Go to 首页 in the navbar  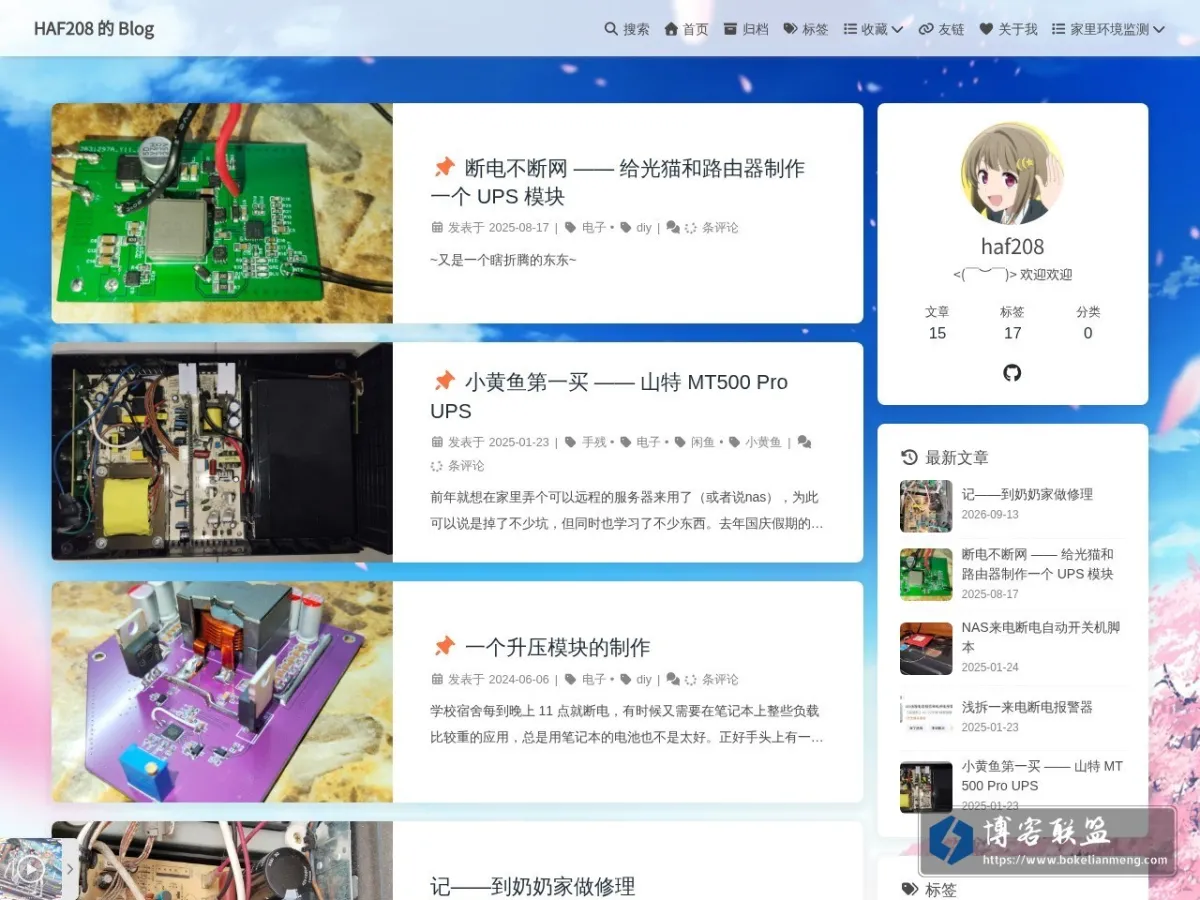(686, 29)
